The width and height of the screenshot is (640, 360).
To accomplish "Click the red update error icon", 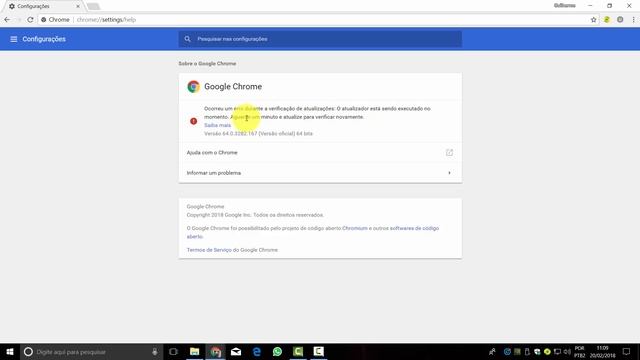I will click(x=193, y=121).
